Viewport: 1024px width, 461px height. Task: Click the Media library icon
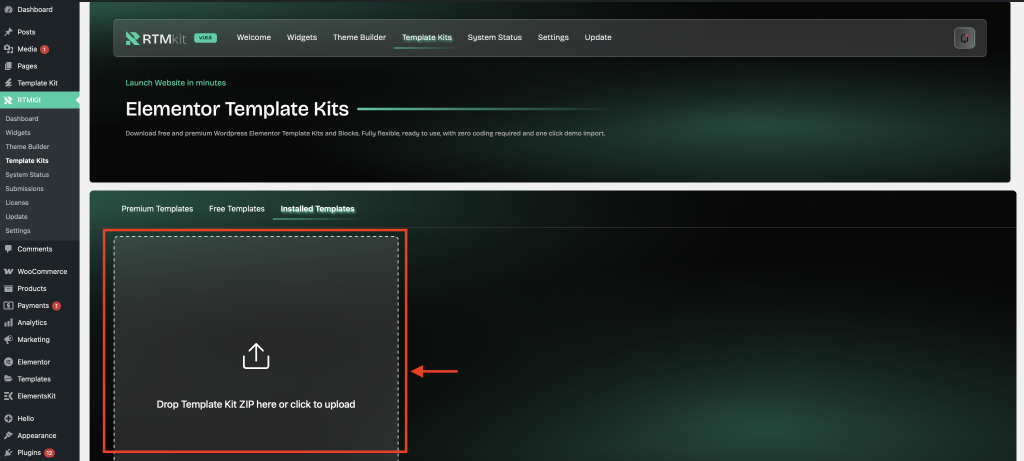coord(8,49)
